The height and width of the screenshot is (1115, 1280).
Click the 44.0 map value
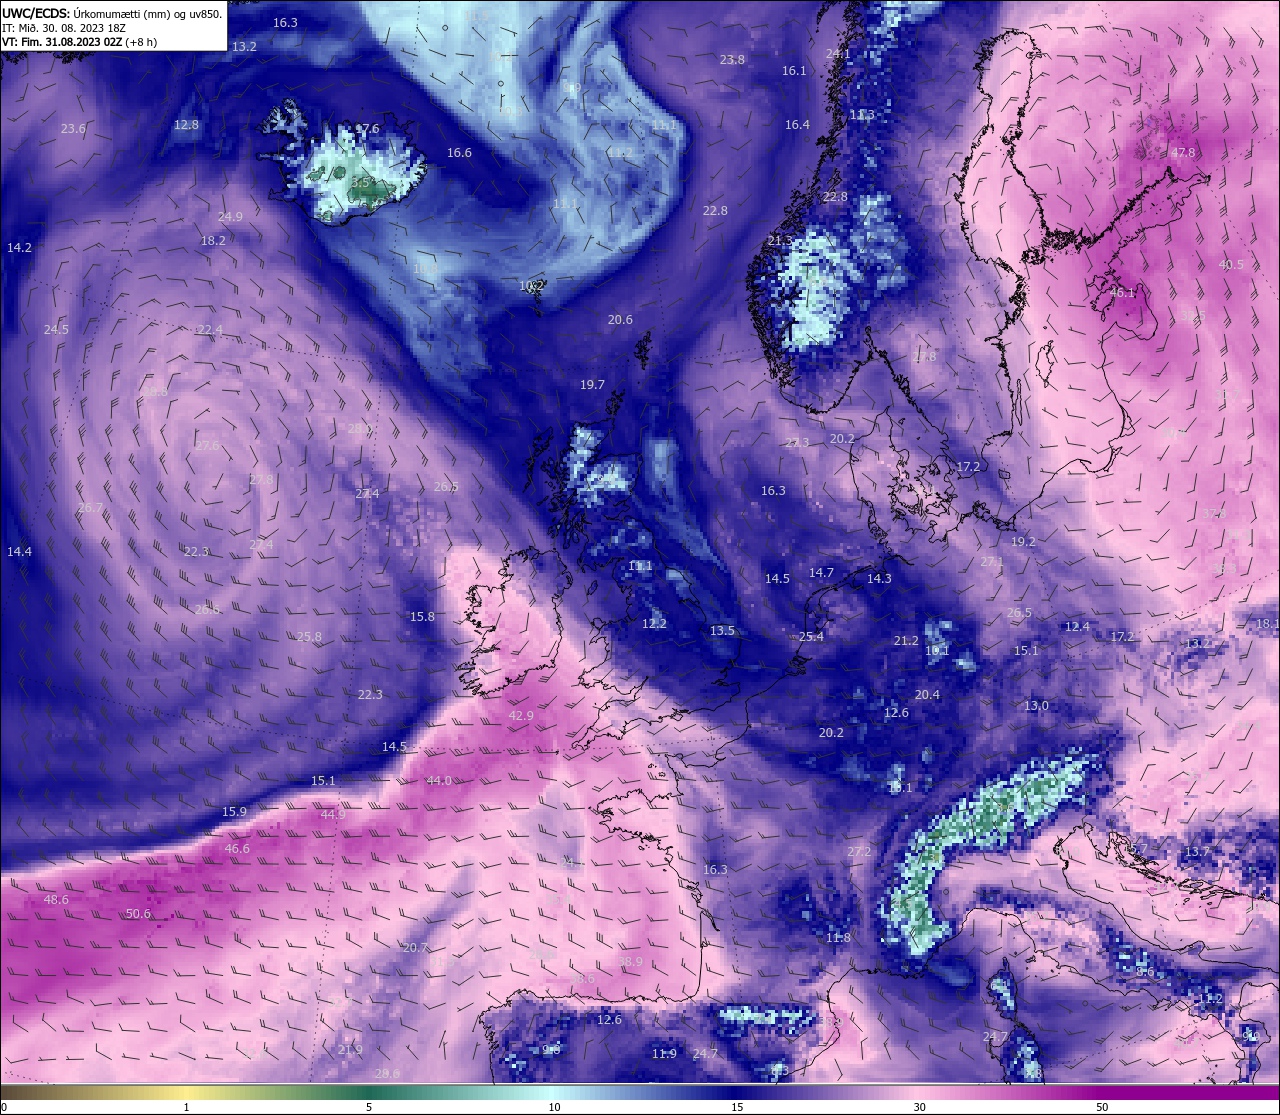[x=439, y=781]
